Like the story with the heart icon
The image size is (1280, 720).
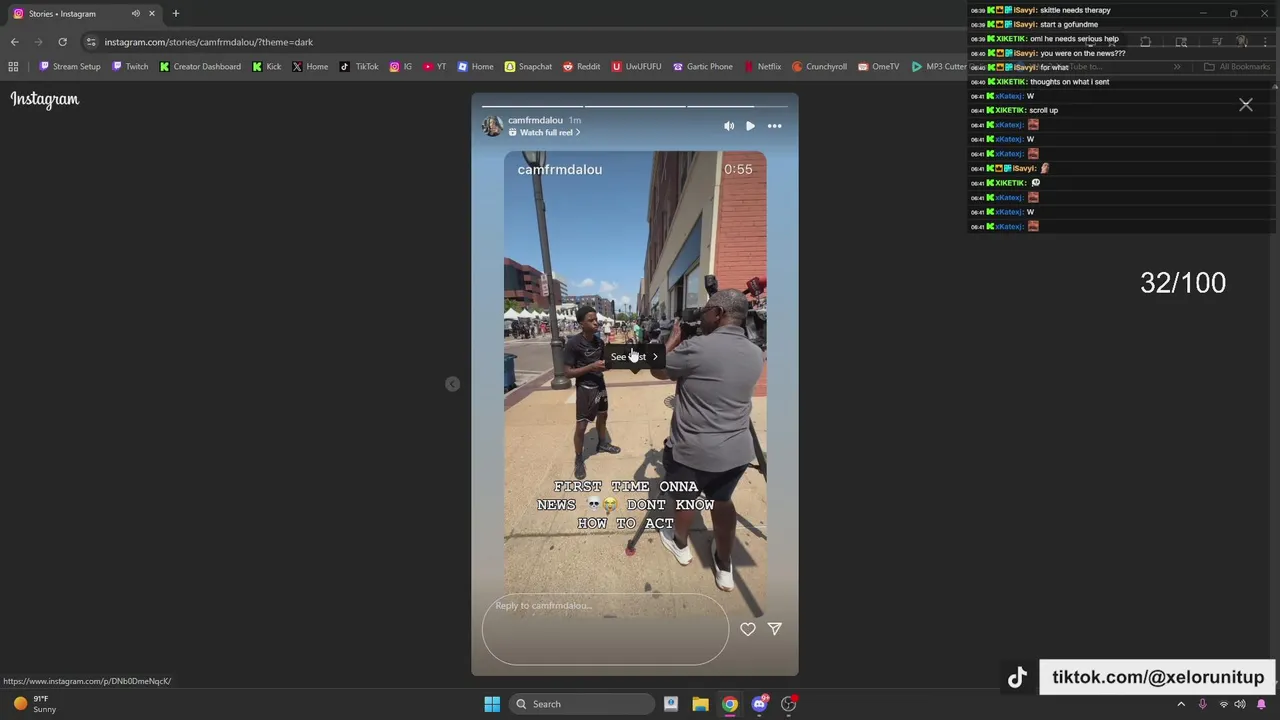[x=748, y=629]
